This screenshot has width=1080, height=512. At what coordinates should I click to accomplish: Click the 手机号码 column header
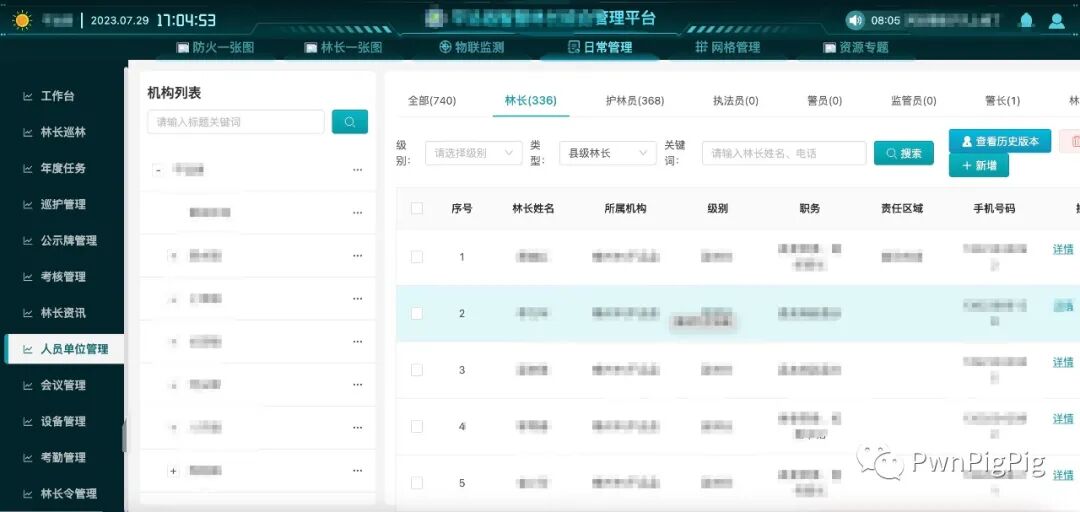click(x=994, y=209)
